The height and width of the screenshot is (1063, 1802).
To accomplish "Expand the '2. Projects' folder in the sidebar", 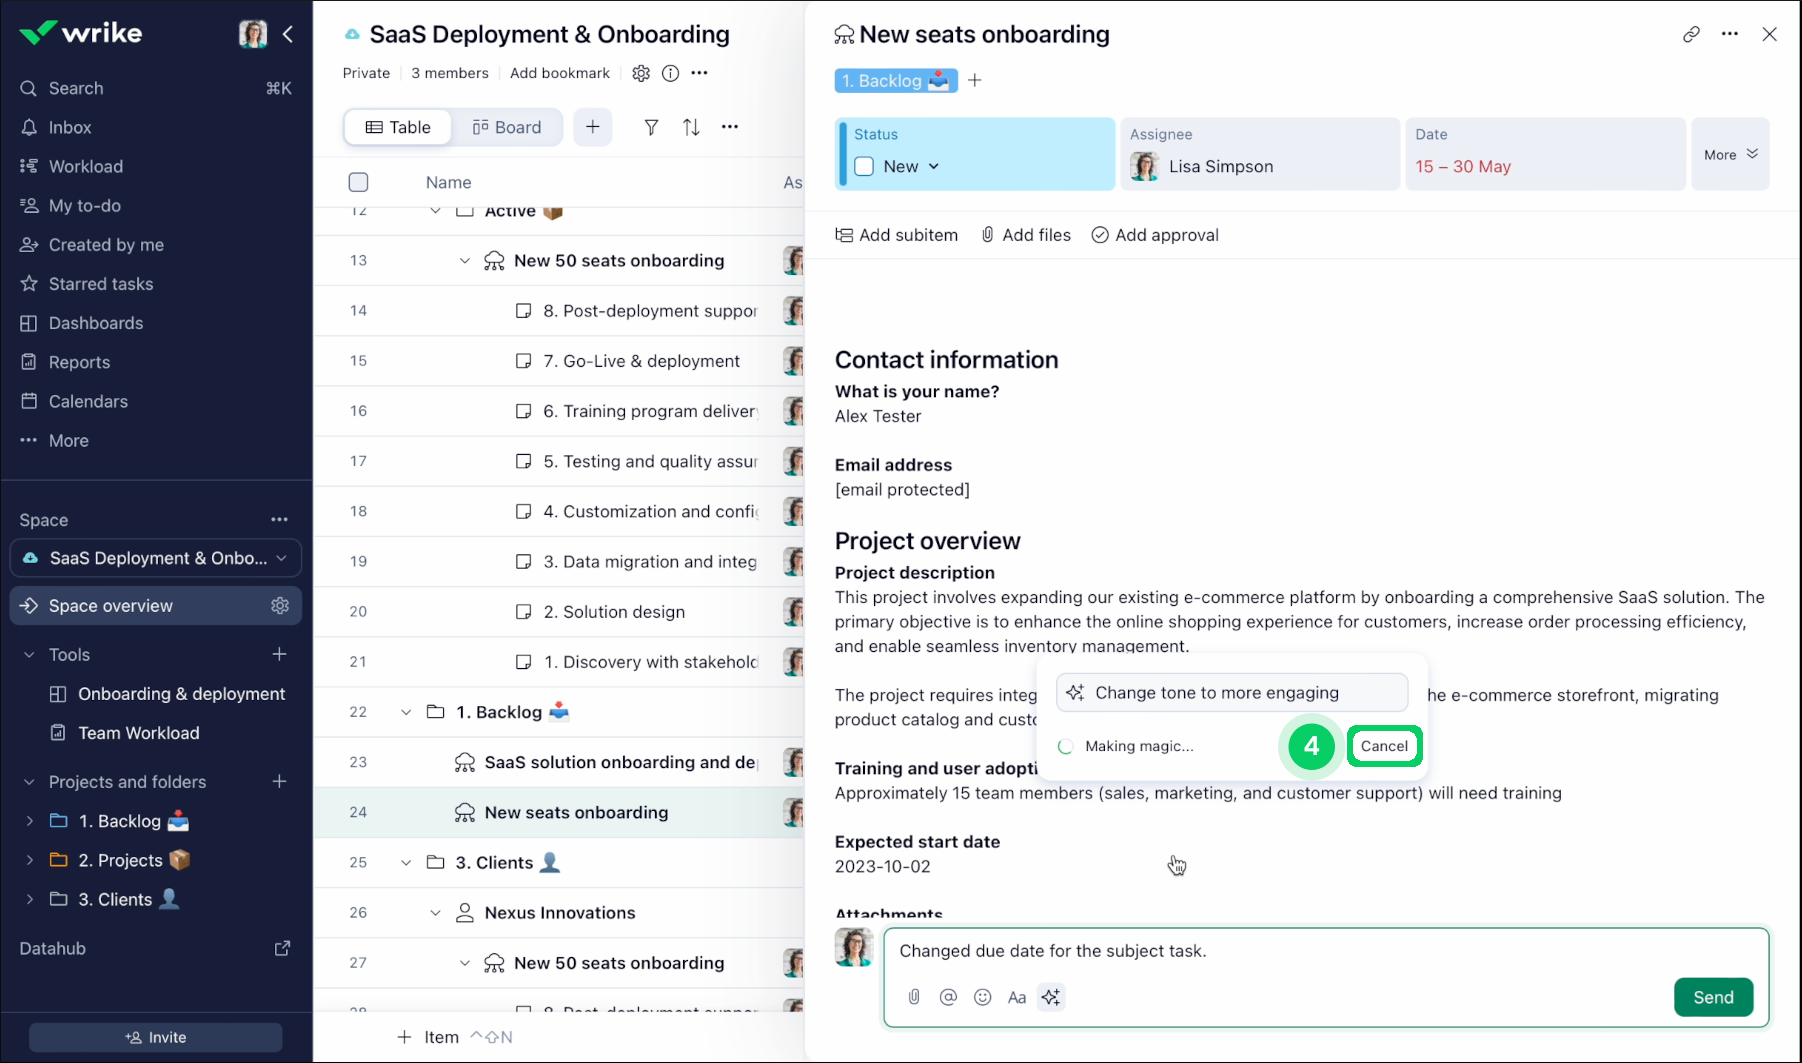I will (29, 860).
